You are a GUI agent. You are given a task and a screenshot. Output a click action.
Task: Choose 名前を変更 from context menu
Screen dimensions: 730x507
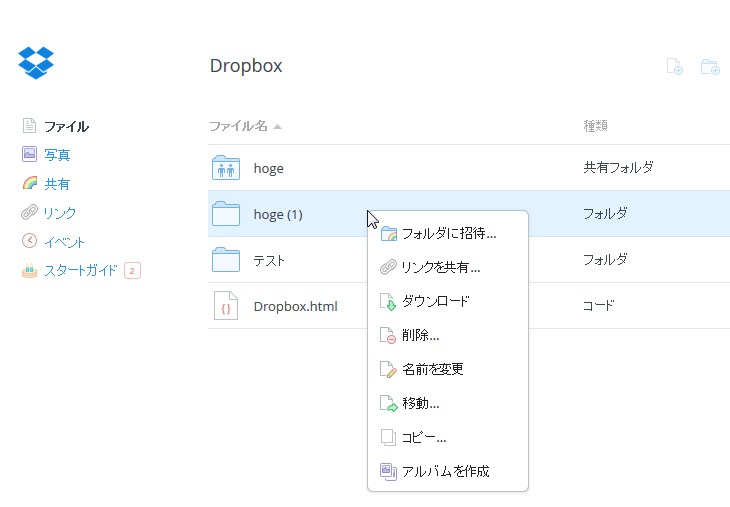[x=448, y=369]
